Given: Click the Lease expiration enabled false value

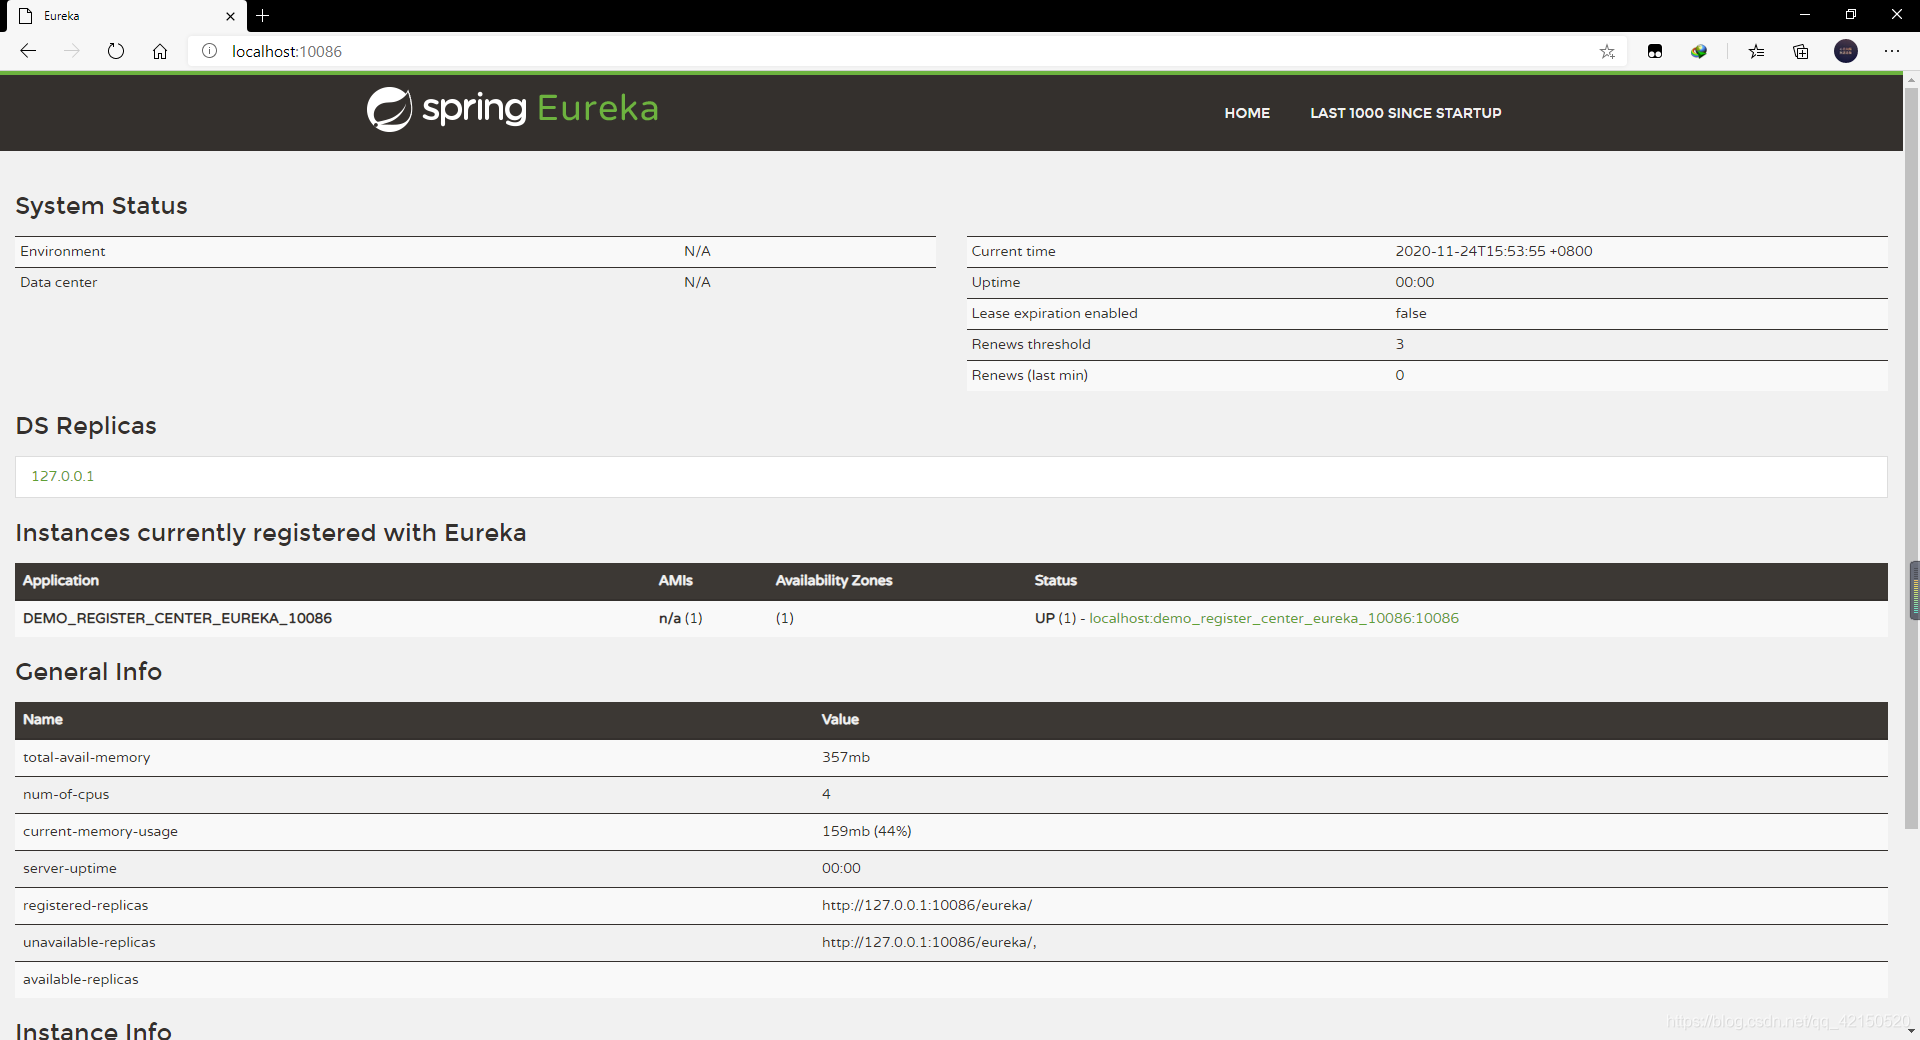Looking at the screenshot, I should click(1411, 313).
